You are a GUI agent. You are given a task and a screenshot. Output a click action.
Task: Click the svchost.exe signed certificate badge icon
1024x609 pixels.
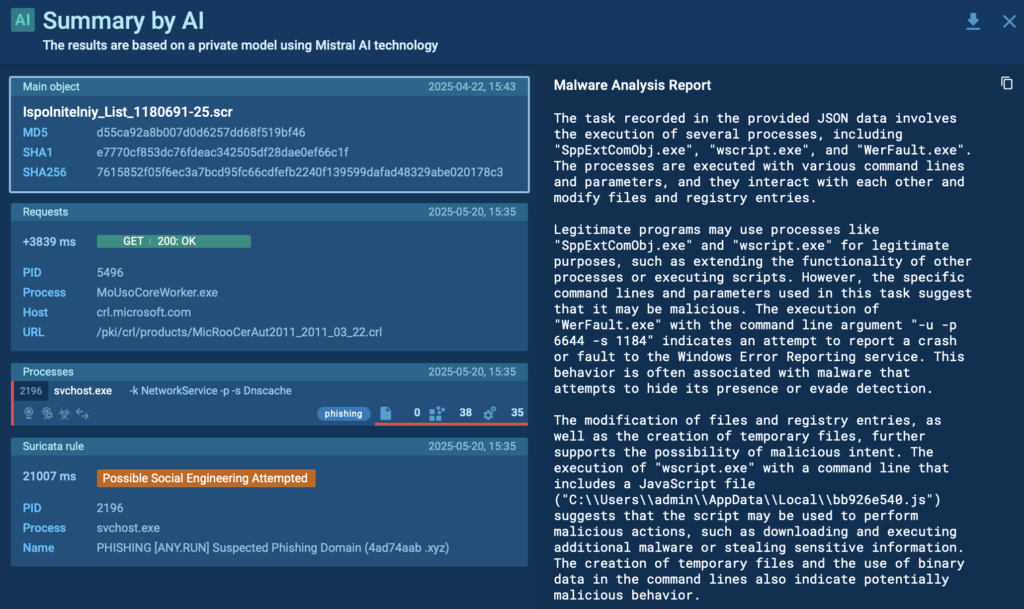29,413
